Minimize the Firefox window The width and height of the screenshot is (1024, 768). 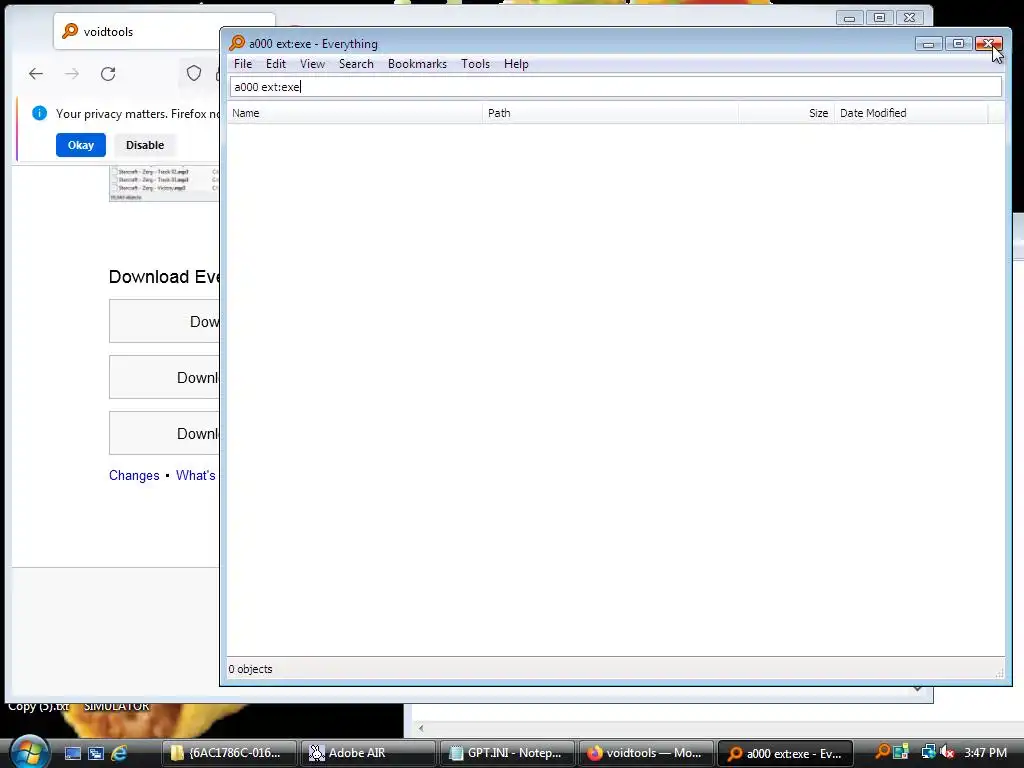[x=850, y=18]
